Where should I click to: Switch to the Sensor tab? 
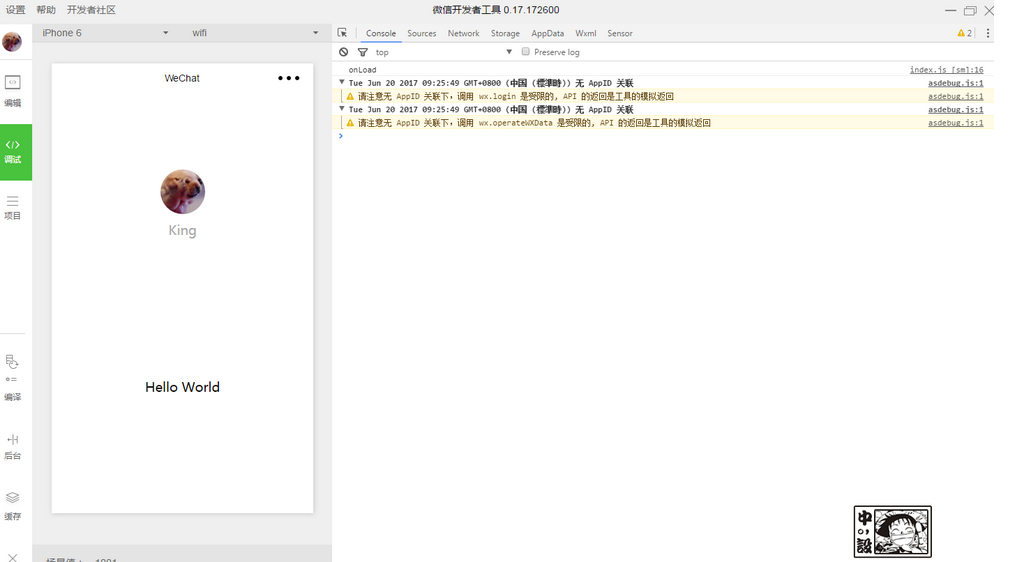(x=620, y=33)
